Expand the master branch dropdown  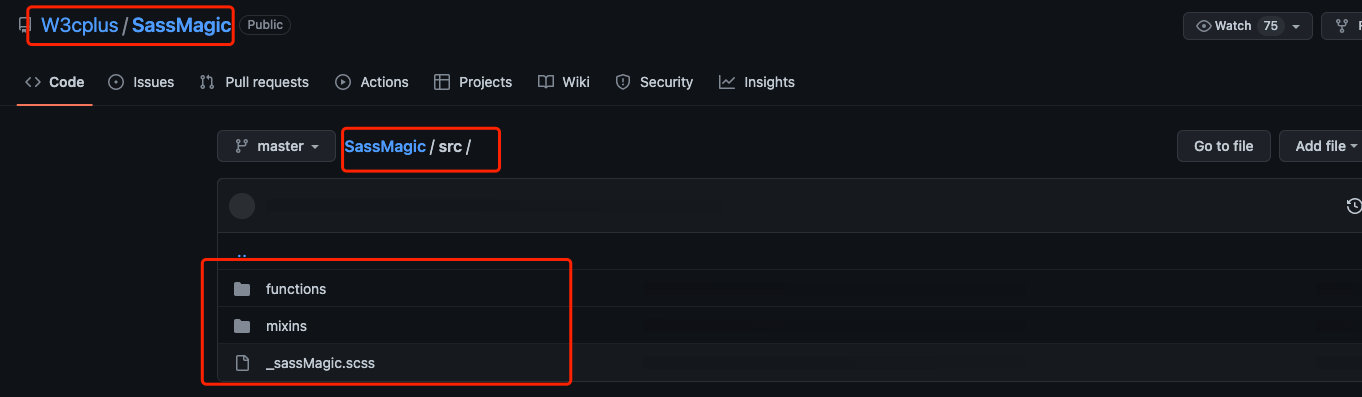[x=276, y=146]
